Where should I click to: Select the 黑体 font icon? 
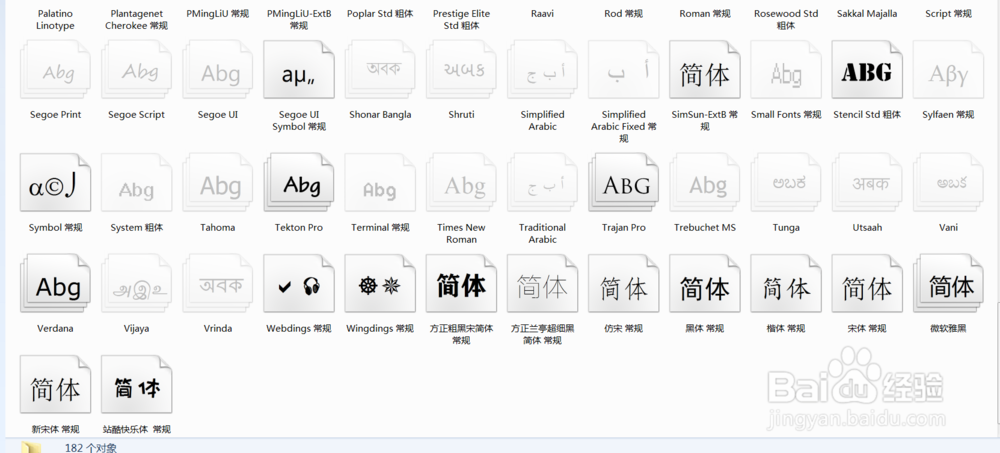pyautogui.click(x=705, y=283)
